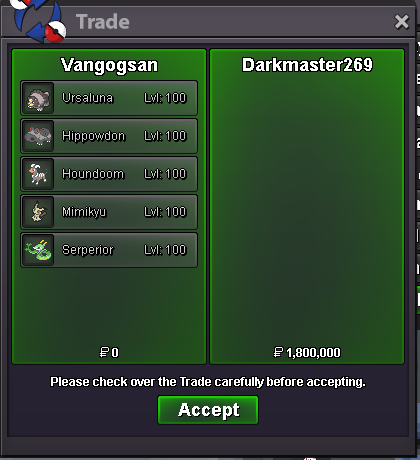Click Vangogsan's money amount of 0
Screen dimensions: 420x460
(109, 352)
